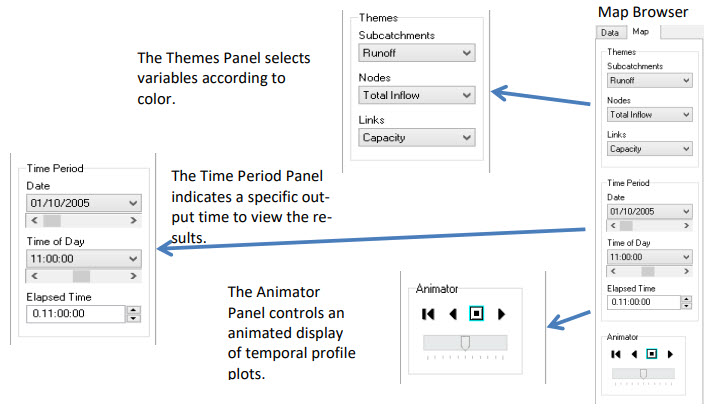
Task: Click step-back arrow in the Map Browser Animator
Action: click(x=634, y=354)
